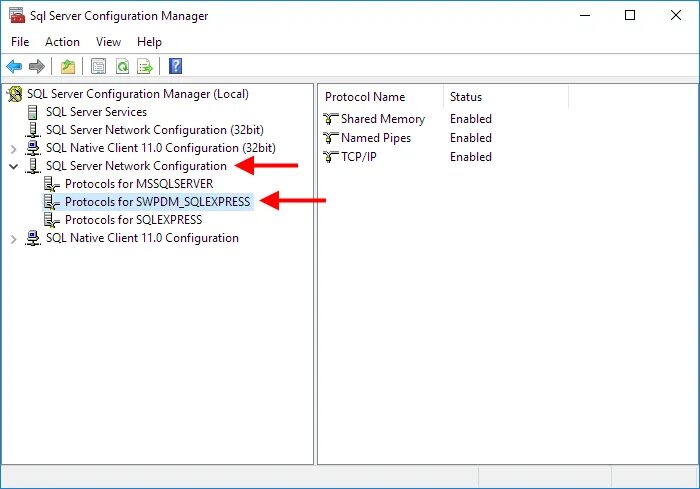Click the Protocols for SQLEXPRESS icon

coord(51,220)
